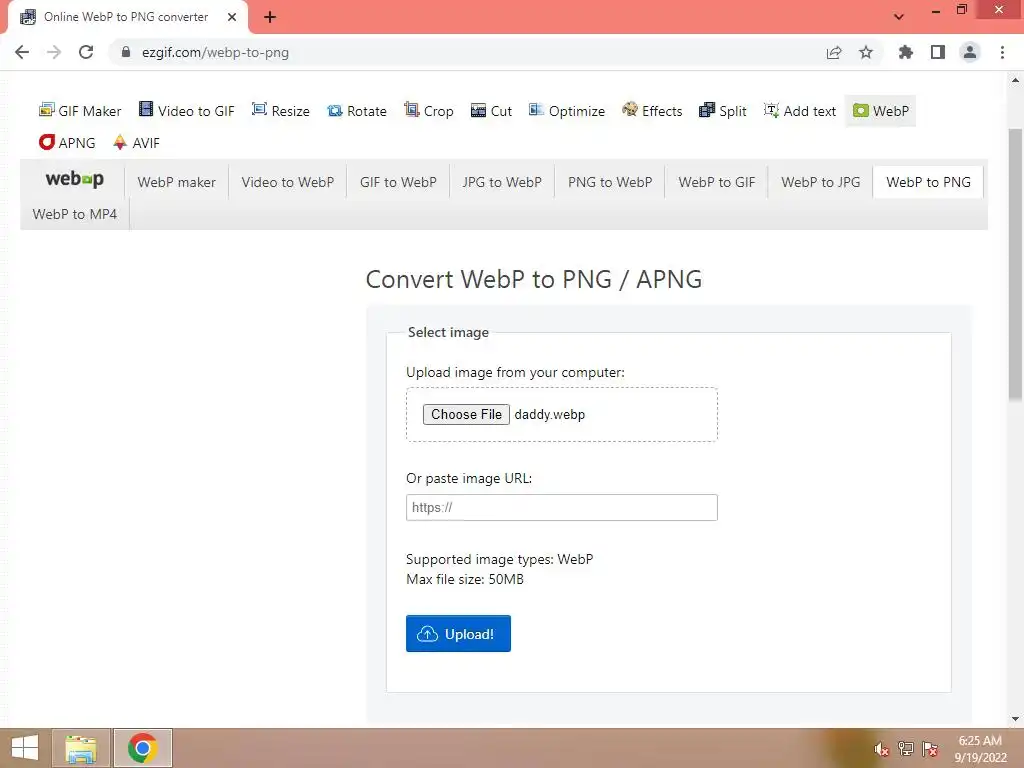The width and height of the screenshot is (1024, 768).
Task: Open Chrome's three-dot menu
Action: 1002,52
